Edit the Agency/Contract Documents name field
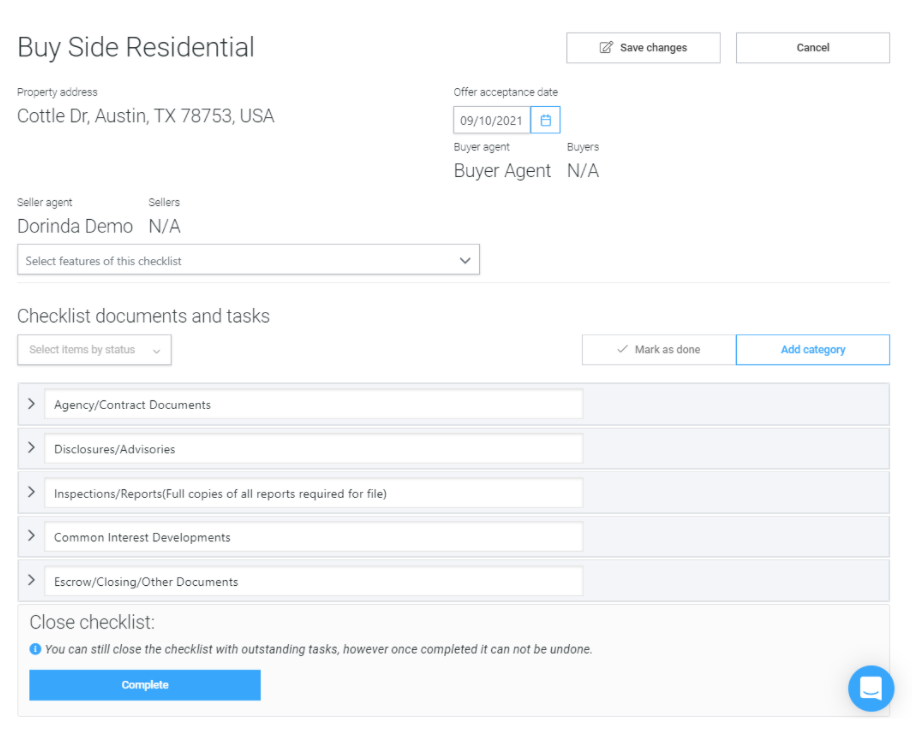This screenshot has width=922, height=735. click(313, 405)
